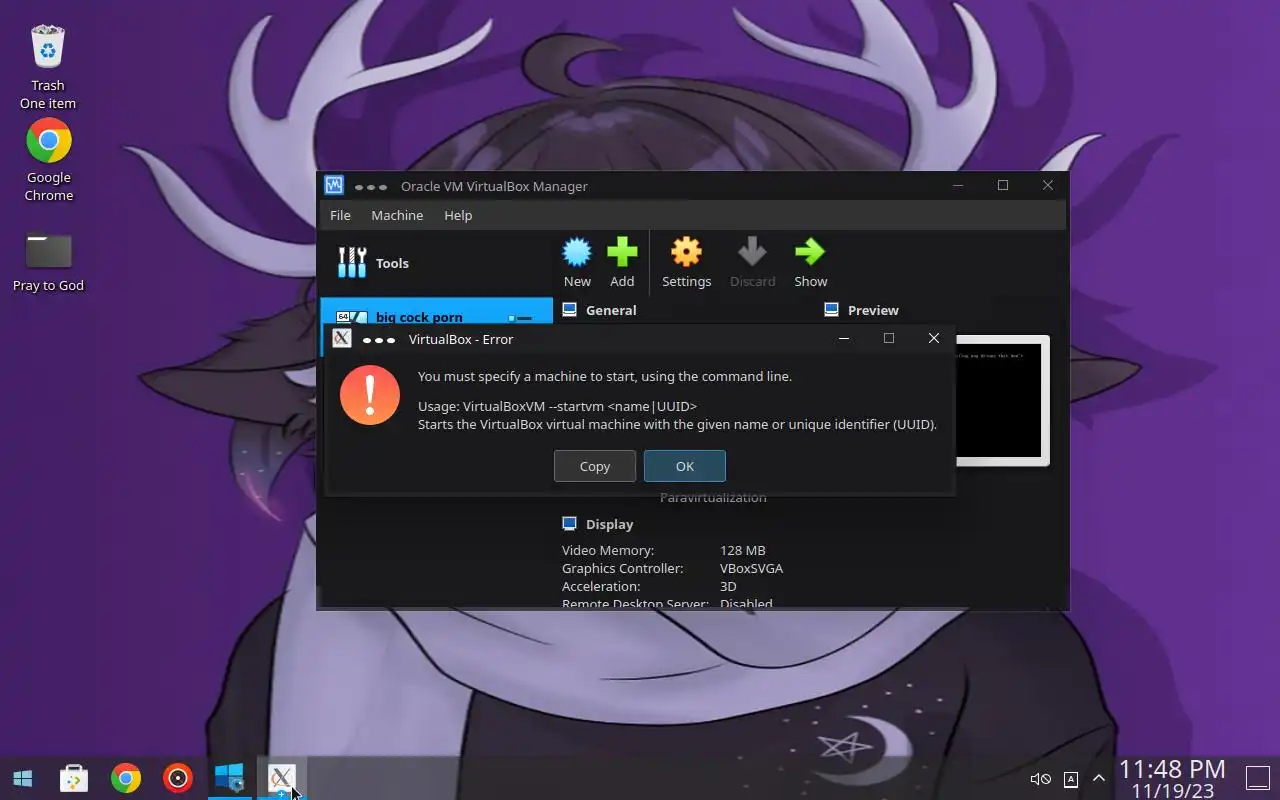Open the Windows-style start menu
The width and height of the screenshot is (1280, 800).
point(22,778)
